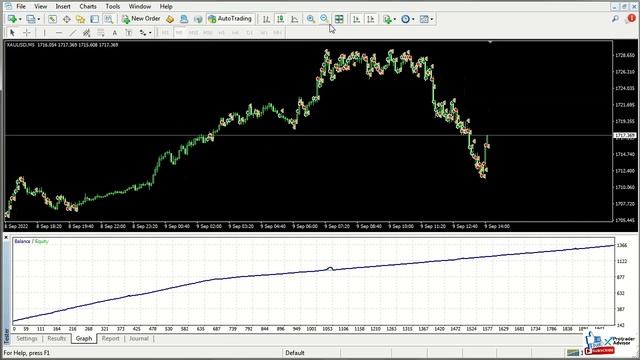
Task: Open the search magnifier at top right
Action: (x=615, y=19)
